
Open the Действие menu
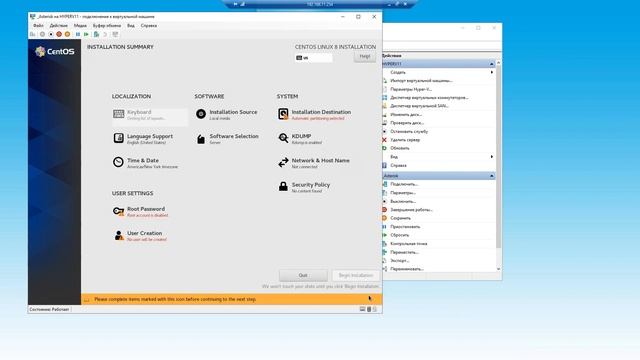pyautogui.click(x=58, y=25)
